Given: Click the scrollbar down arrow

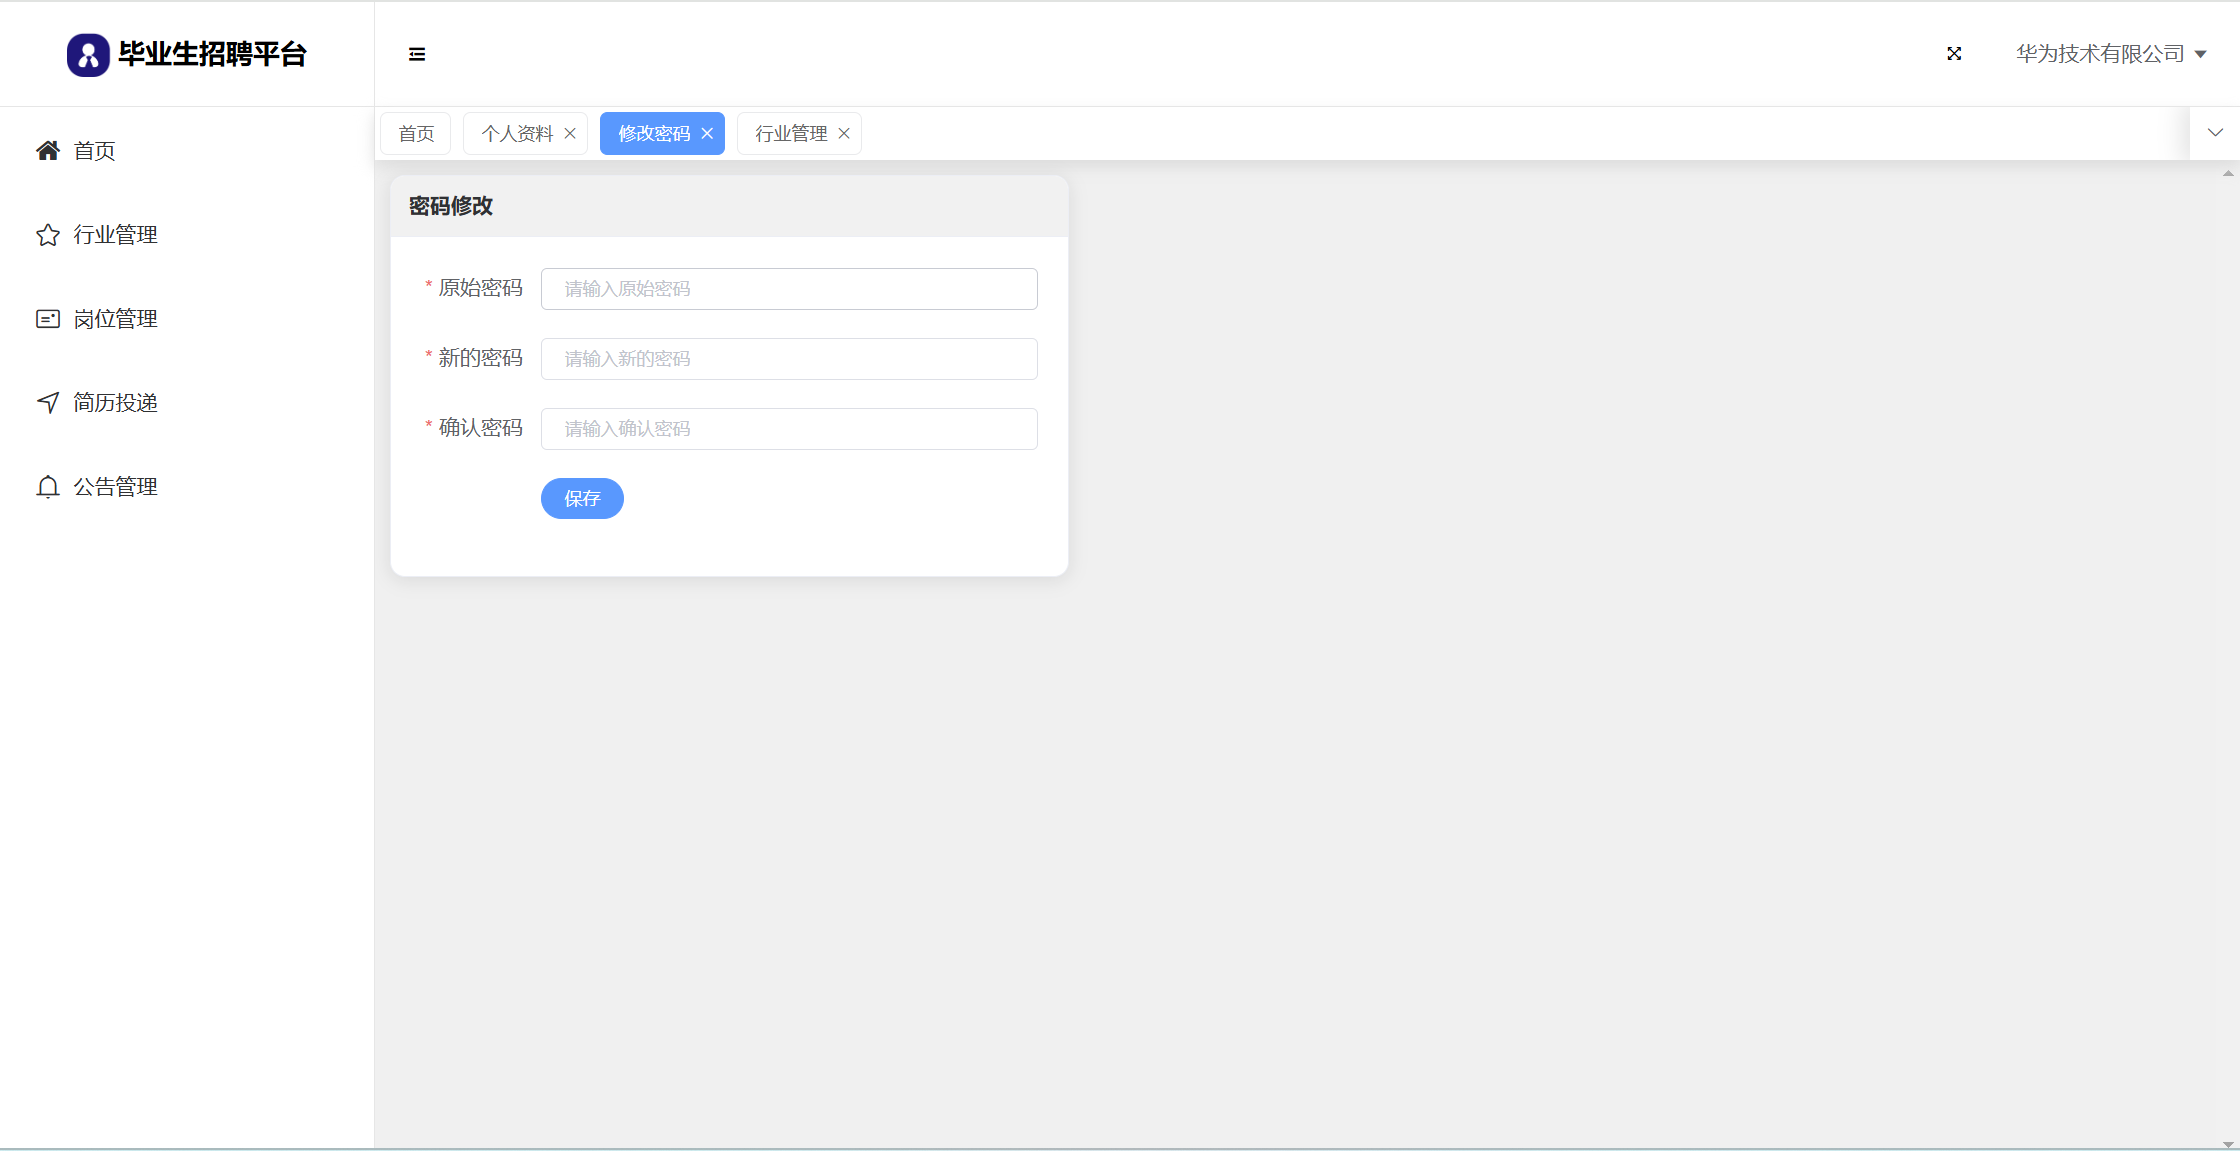Looking at the screenshot, I should [x=2228, y=1144].
